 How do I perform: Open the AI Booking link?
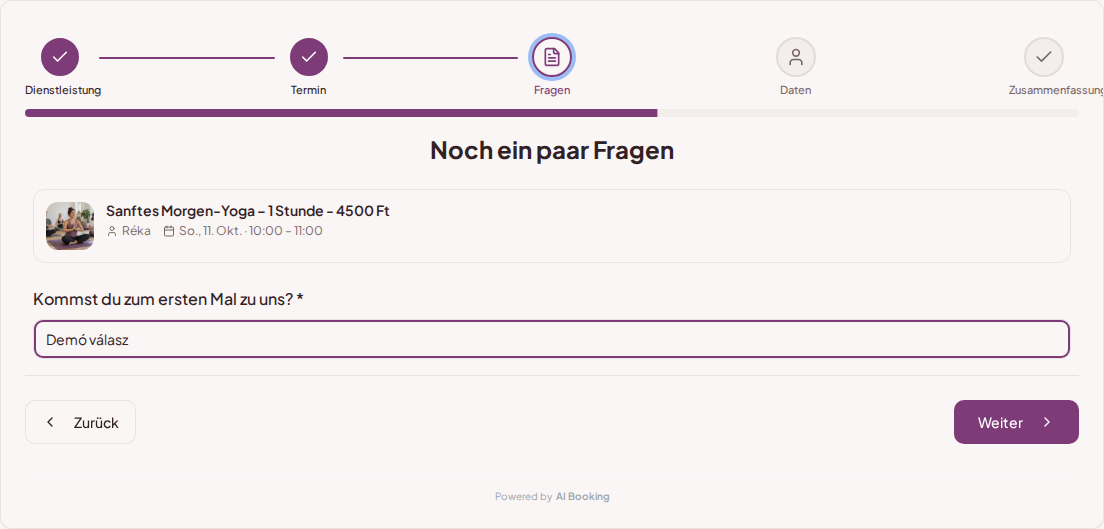(x=582, y=497)
